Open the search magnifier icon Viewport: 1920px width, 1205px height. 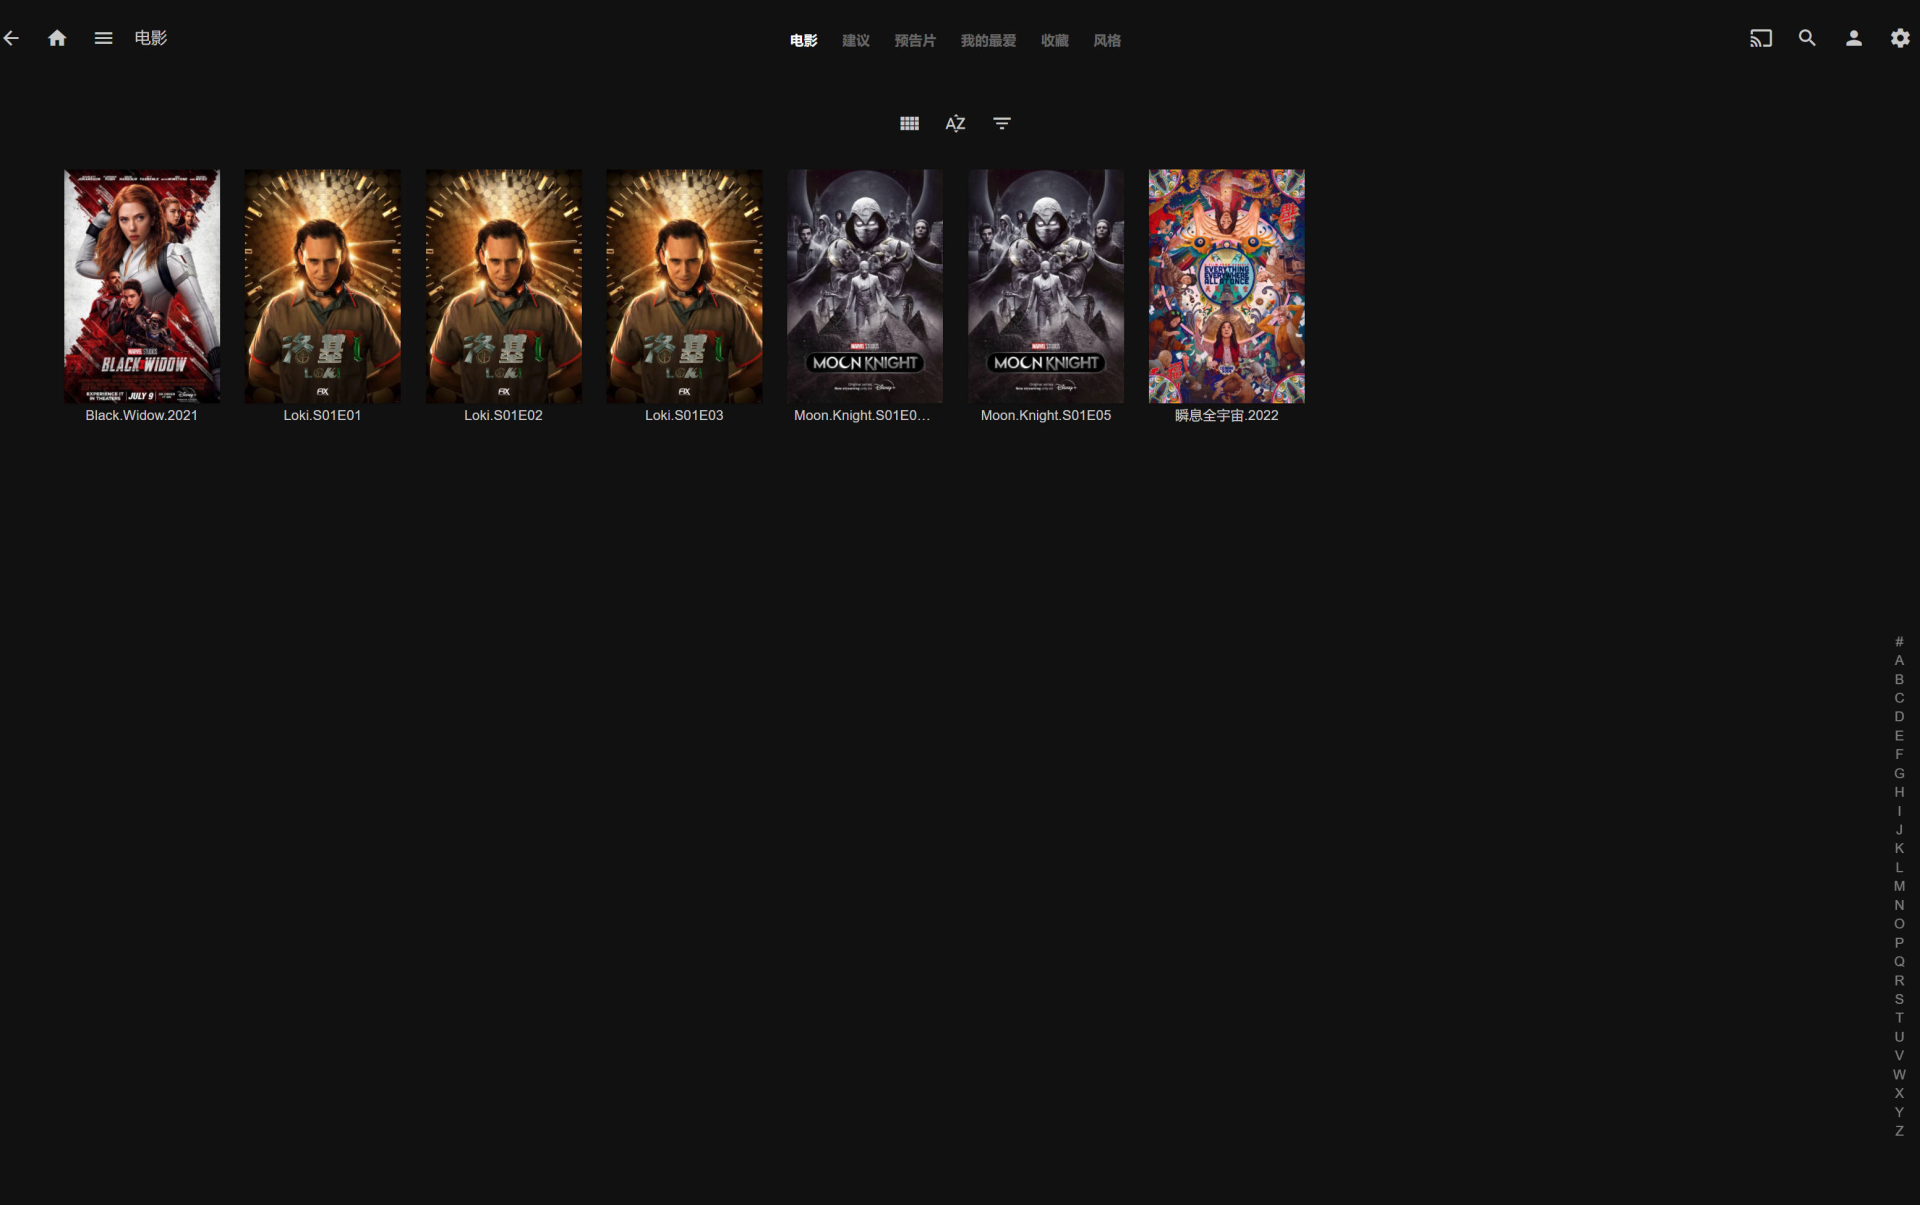click(1807, 38)
